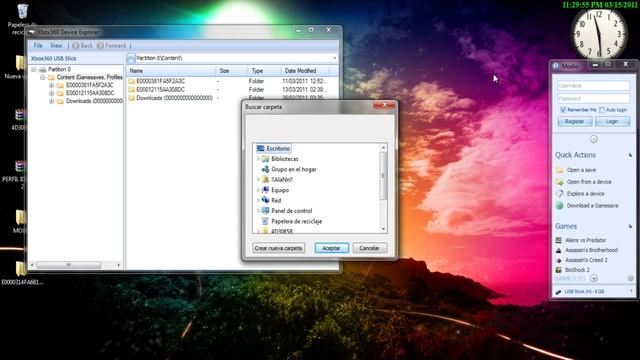Click the Download a Gamesave globe icon

(x=560, y=206)
